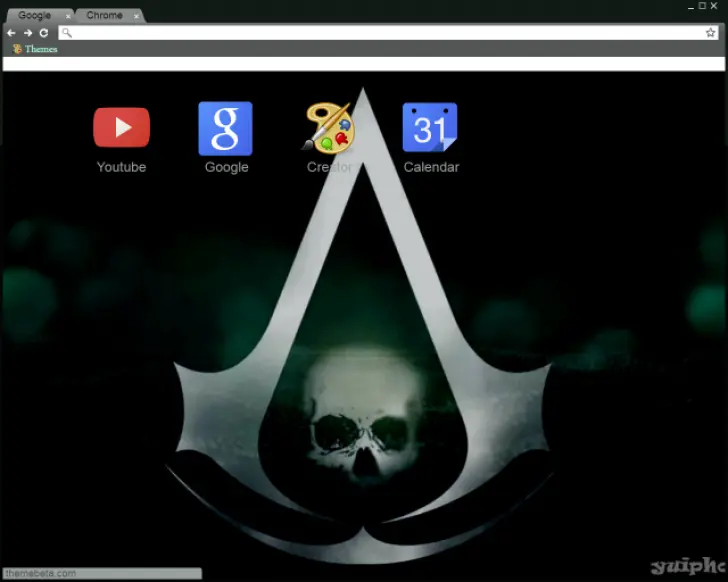Open the Youtube app icon

point(121,128)
